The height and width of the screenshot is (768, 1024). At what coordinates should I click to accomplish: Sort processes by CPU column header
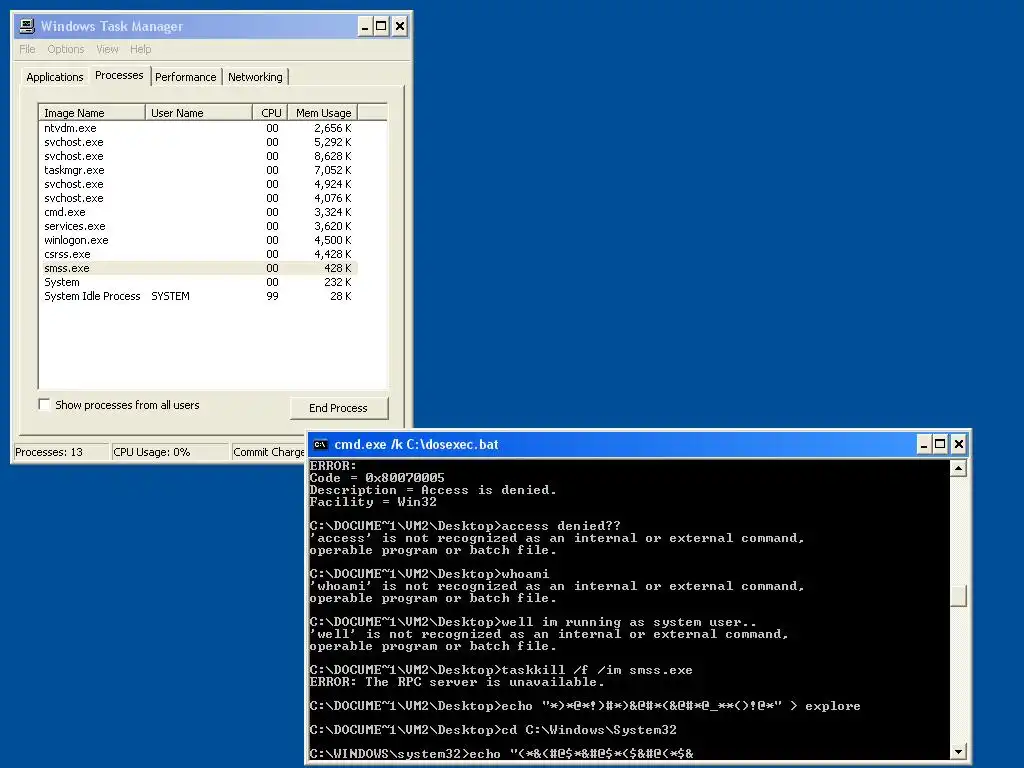270,113
